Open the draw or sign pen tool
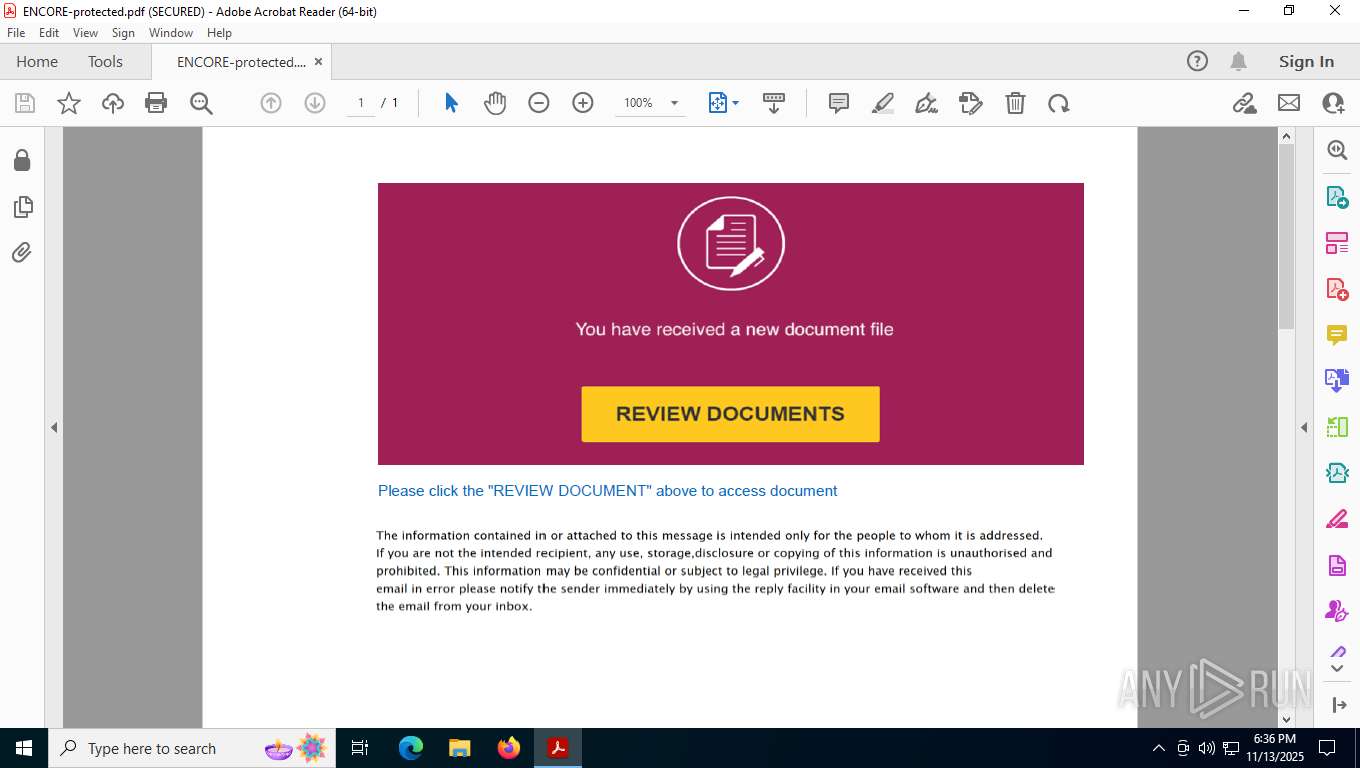The image size is (1360, 768). (x=927, y=103)
